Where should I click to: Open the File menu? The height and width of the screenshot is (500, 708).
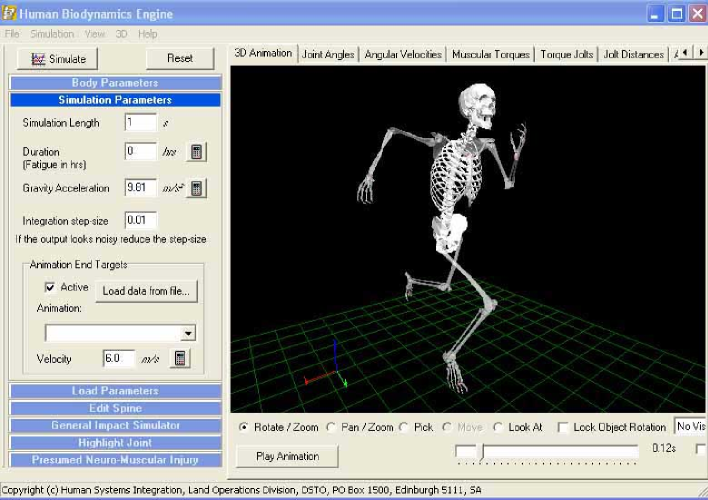tap(12, 34)
